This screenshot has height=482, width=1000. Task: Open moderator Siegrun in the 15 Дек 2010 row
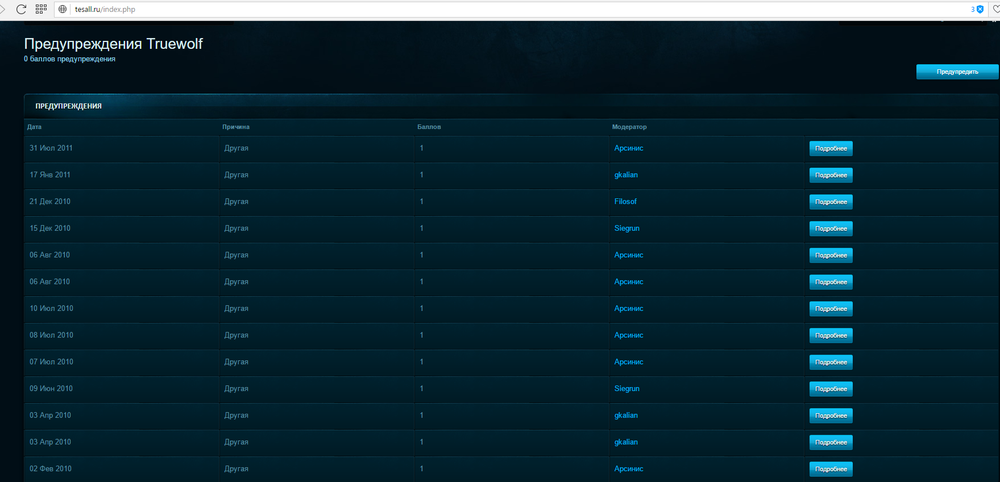627,228
